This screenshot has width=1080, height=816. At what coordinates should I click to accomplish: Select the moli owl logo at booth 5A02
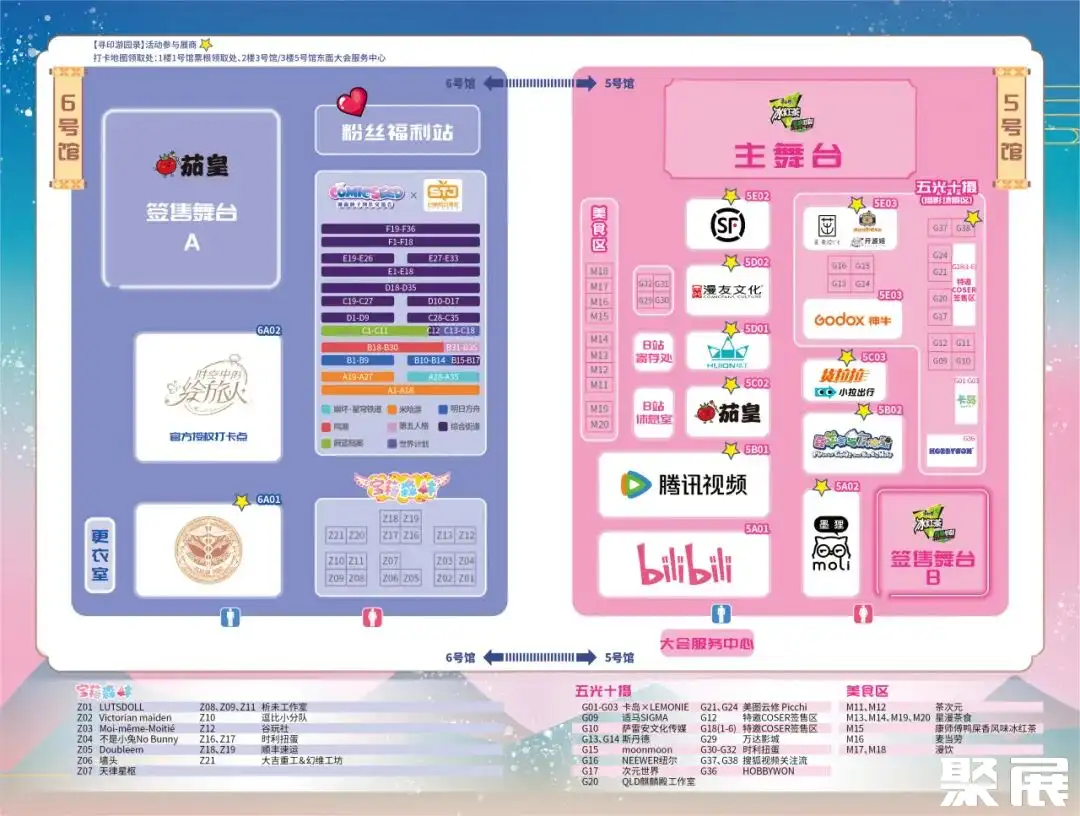tap(831, 544)
